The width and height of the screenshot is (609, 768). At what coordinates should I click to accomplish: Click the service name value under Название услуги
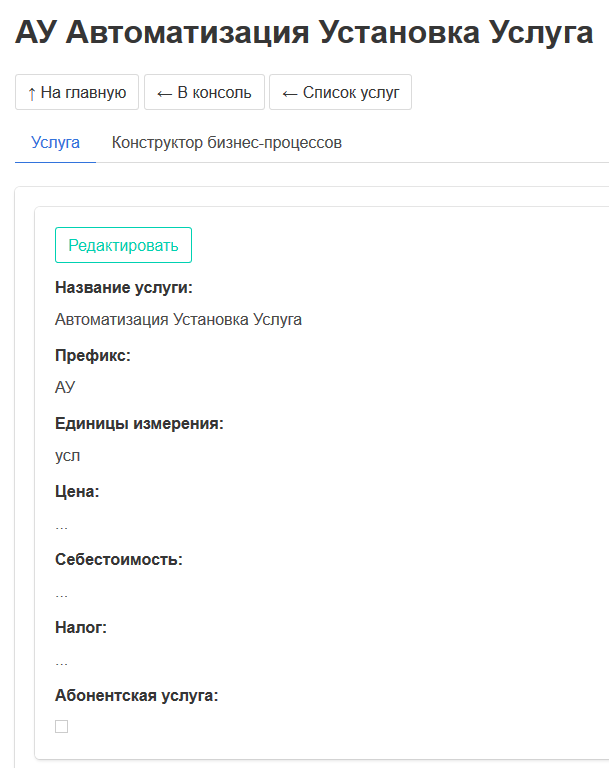click(178, 320)
